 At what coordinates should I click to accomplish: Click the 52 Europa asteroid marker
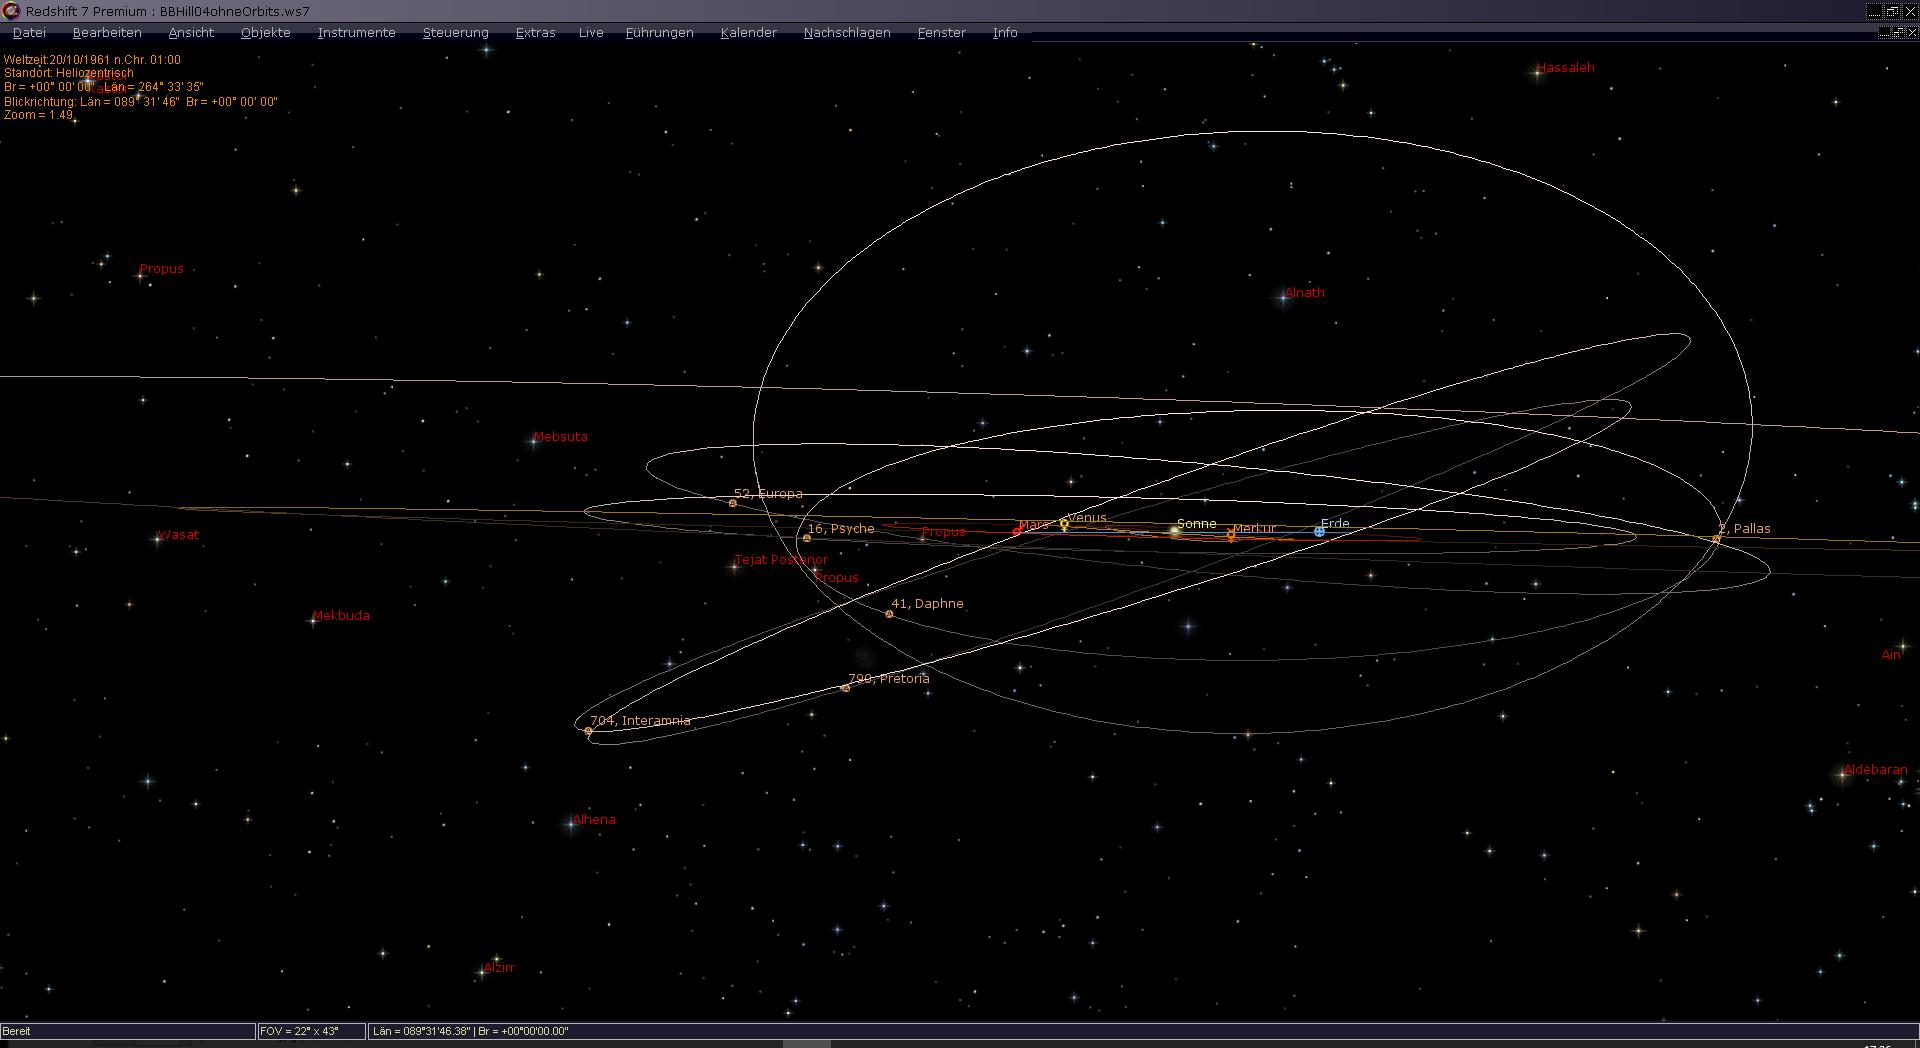(733, 503)
